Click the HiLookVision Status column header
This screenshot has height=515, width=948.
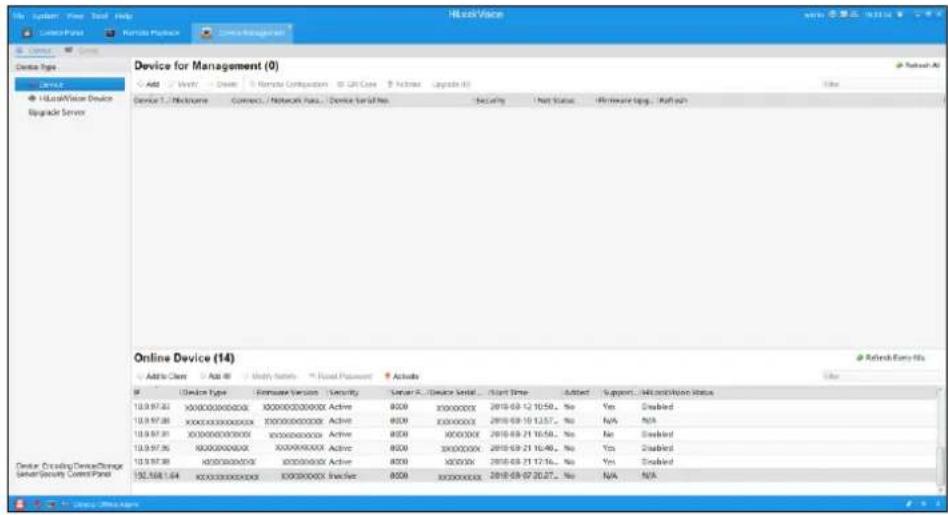pos(677,392)
